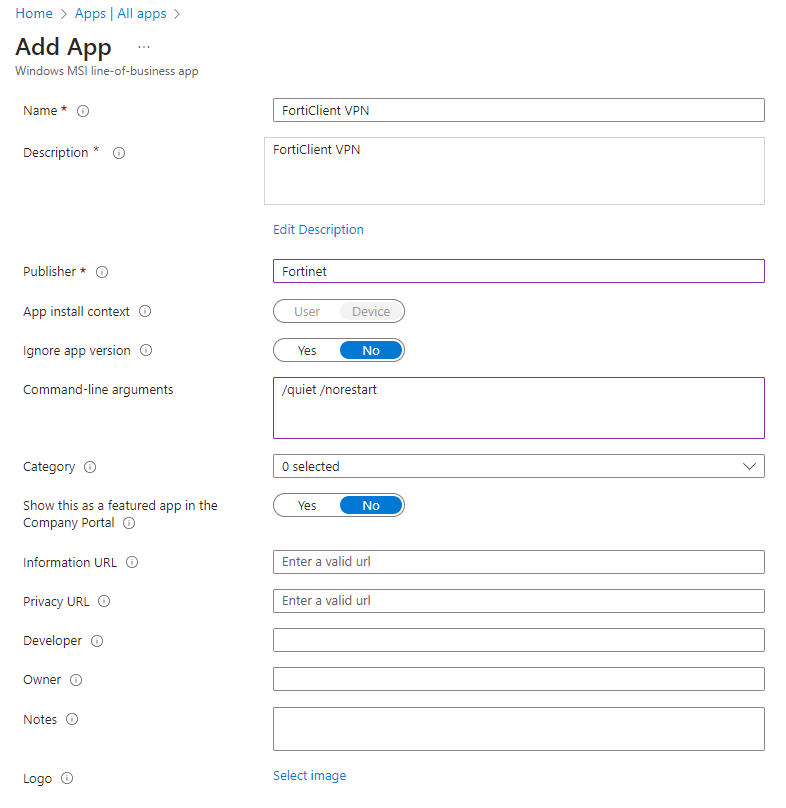The height and width of the screenshot is (808, 786).
Task: Focus the Information URL input
Action: [519, 562]
